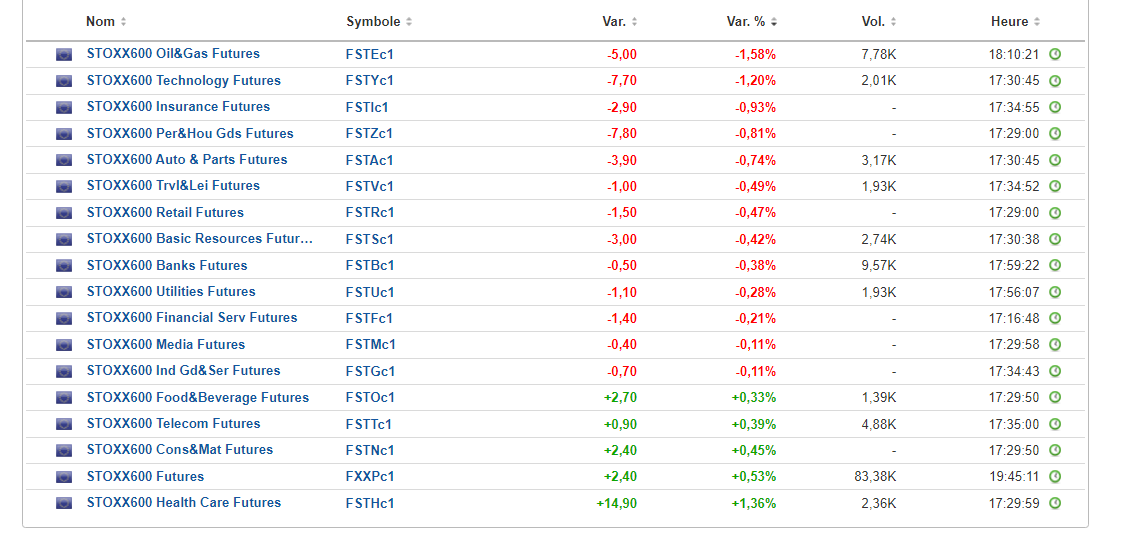Open the STOXX600 Futures link
The image size is (1134, 547).
pyautogui.click(x=145, y=477)
